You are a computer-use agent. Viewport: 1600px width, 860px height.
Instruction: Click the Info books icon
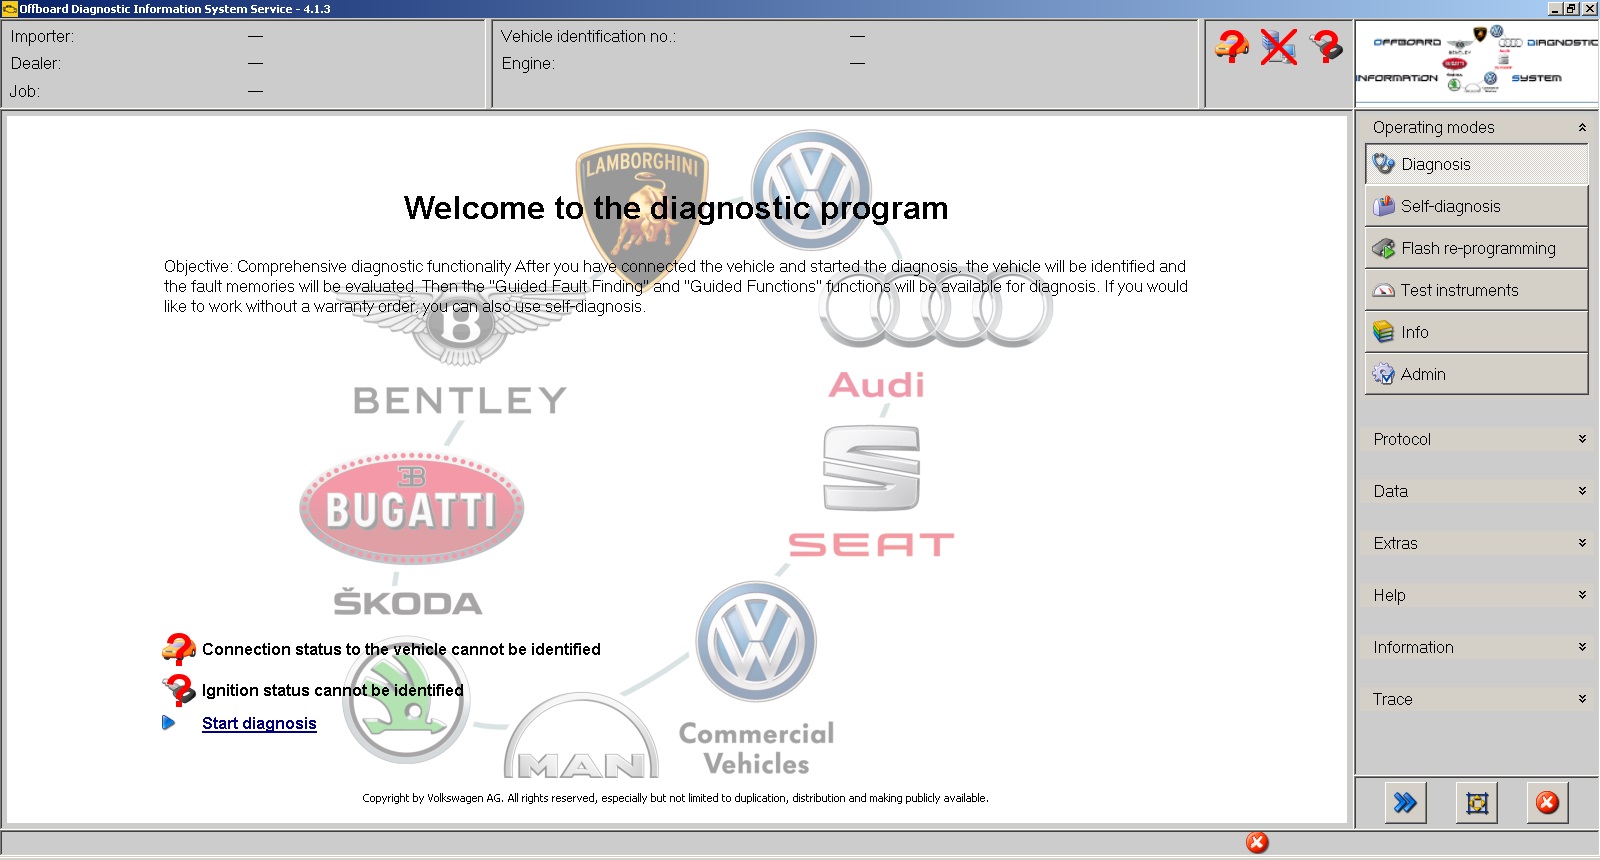click(1384, 332)
